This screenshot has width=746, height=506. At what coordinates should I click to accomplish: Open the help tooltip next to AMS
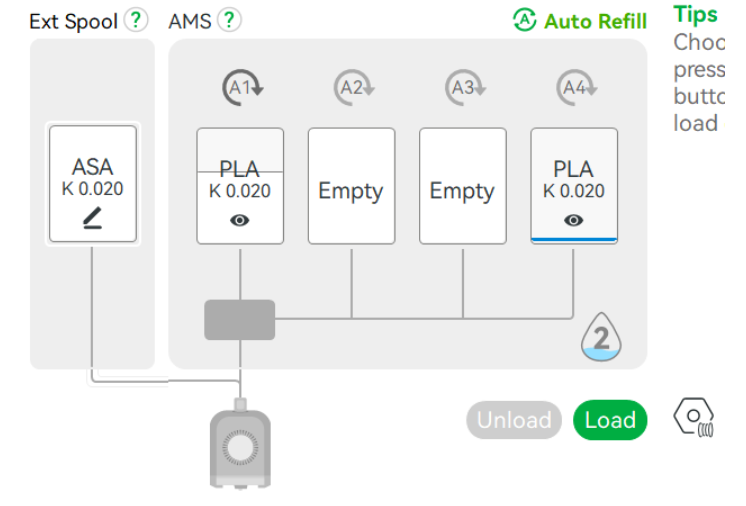click(229, 20)
